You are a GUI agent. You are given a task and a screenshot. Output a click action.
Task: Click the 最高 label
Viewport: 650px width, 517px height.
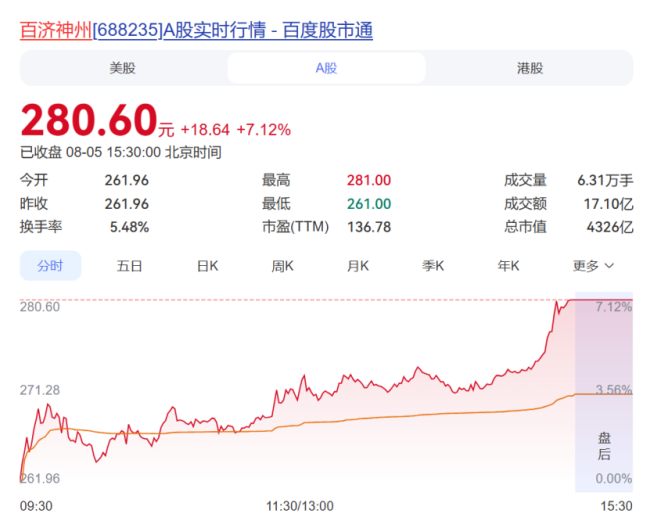tap(276, 180)
